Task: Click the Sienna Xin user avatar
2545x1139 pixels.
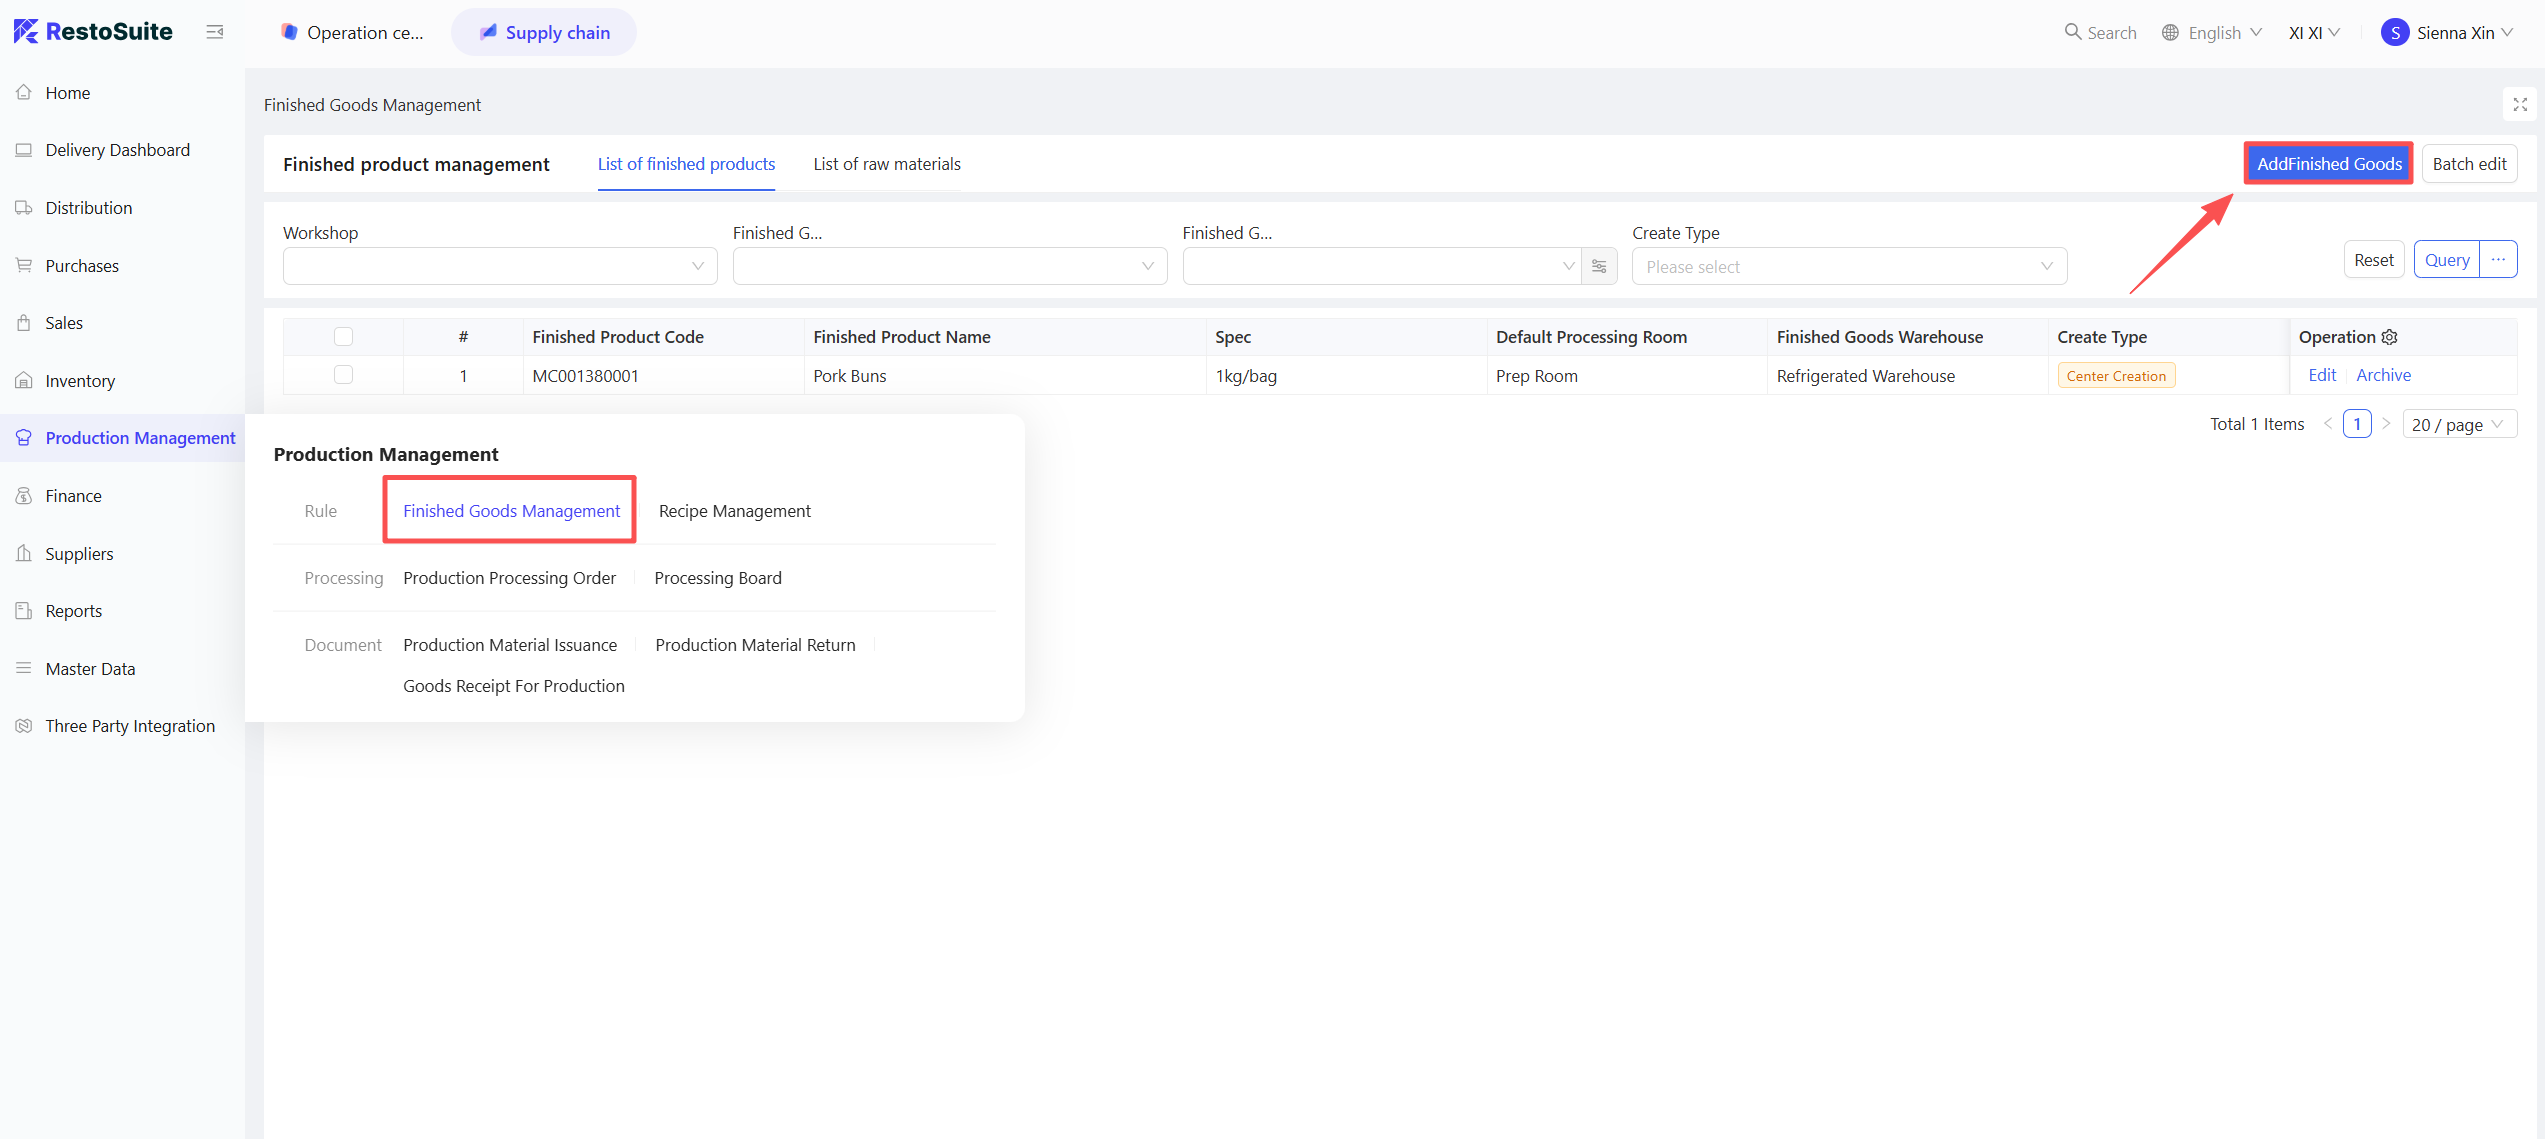Action: tap(2394, 32)
